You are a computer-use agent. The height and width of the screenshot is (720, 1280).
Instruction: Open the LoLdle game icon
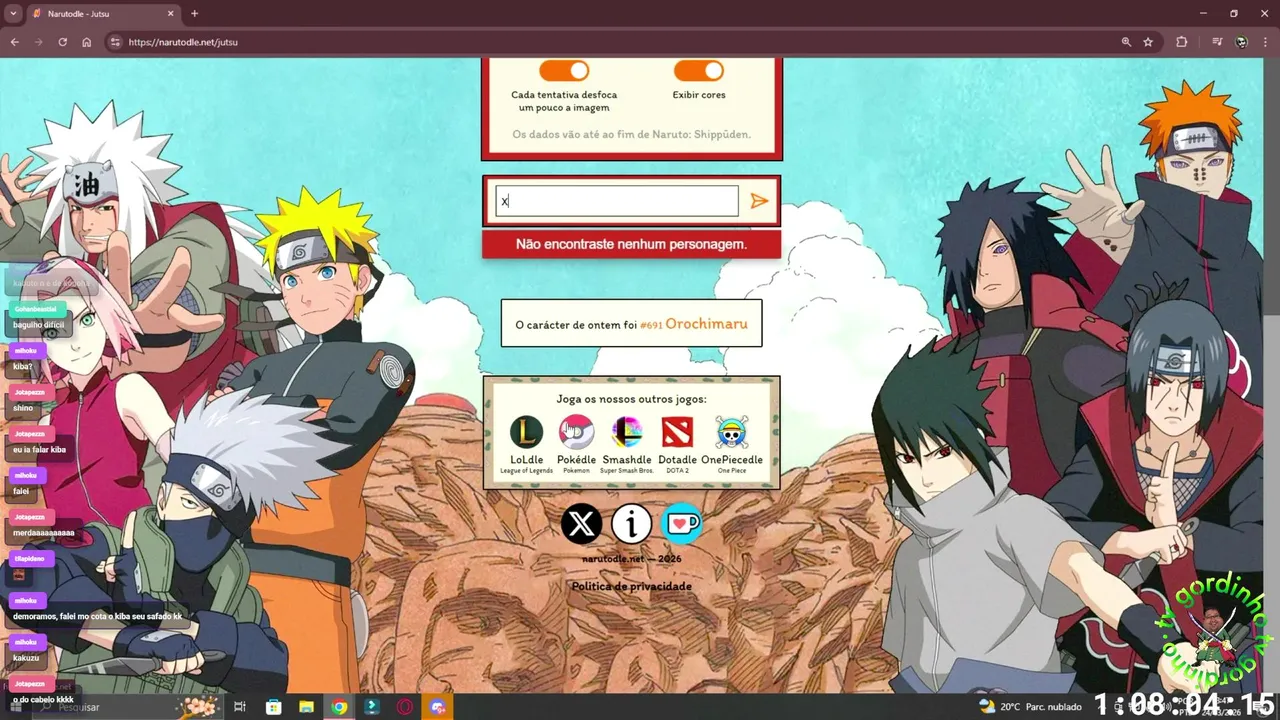click(x=526, y=432)
